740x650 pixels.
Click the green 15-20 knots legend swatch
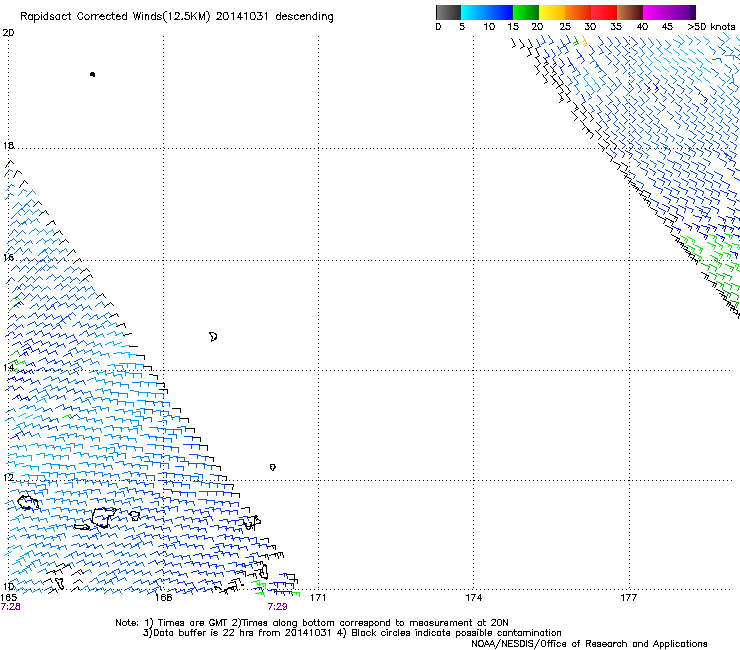526,12
